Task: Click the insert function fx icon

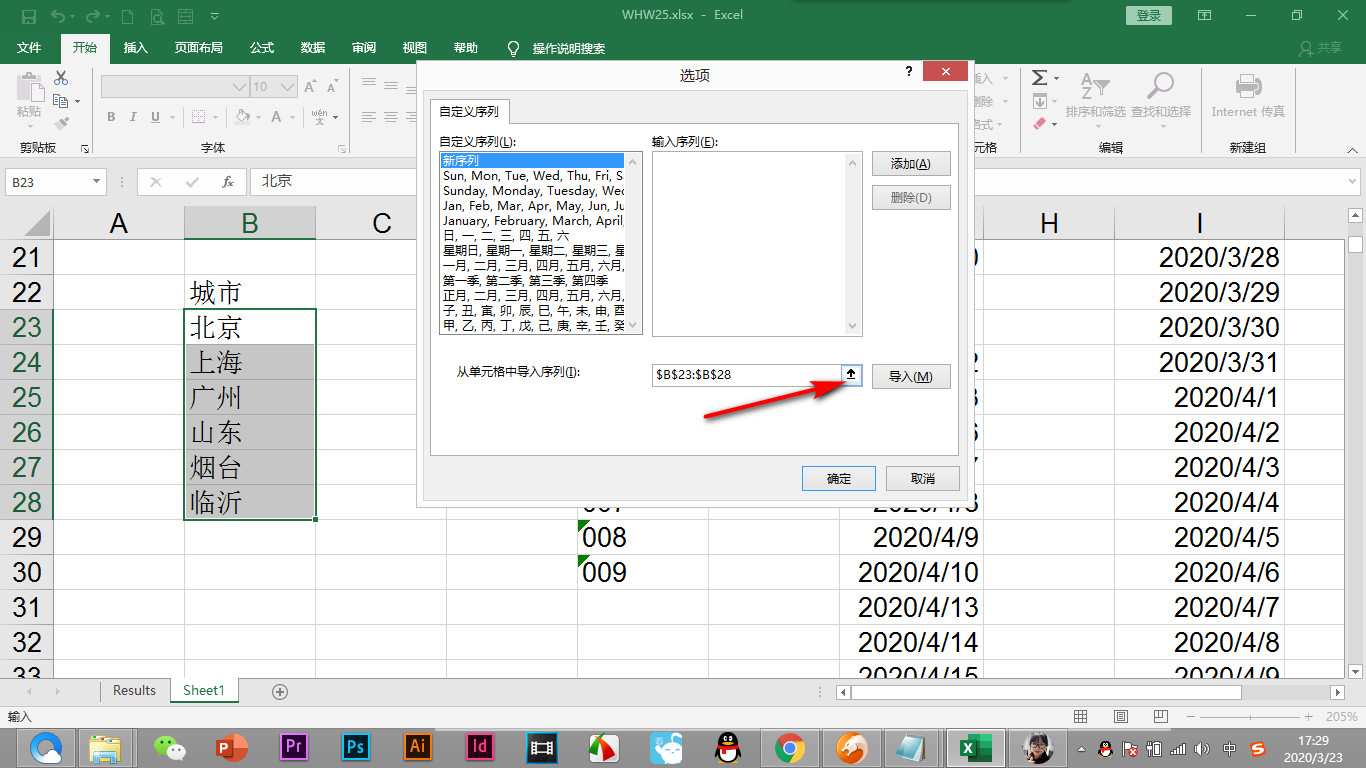Action: (228, 182)
